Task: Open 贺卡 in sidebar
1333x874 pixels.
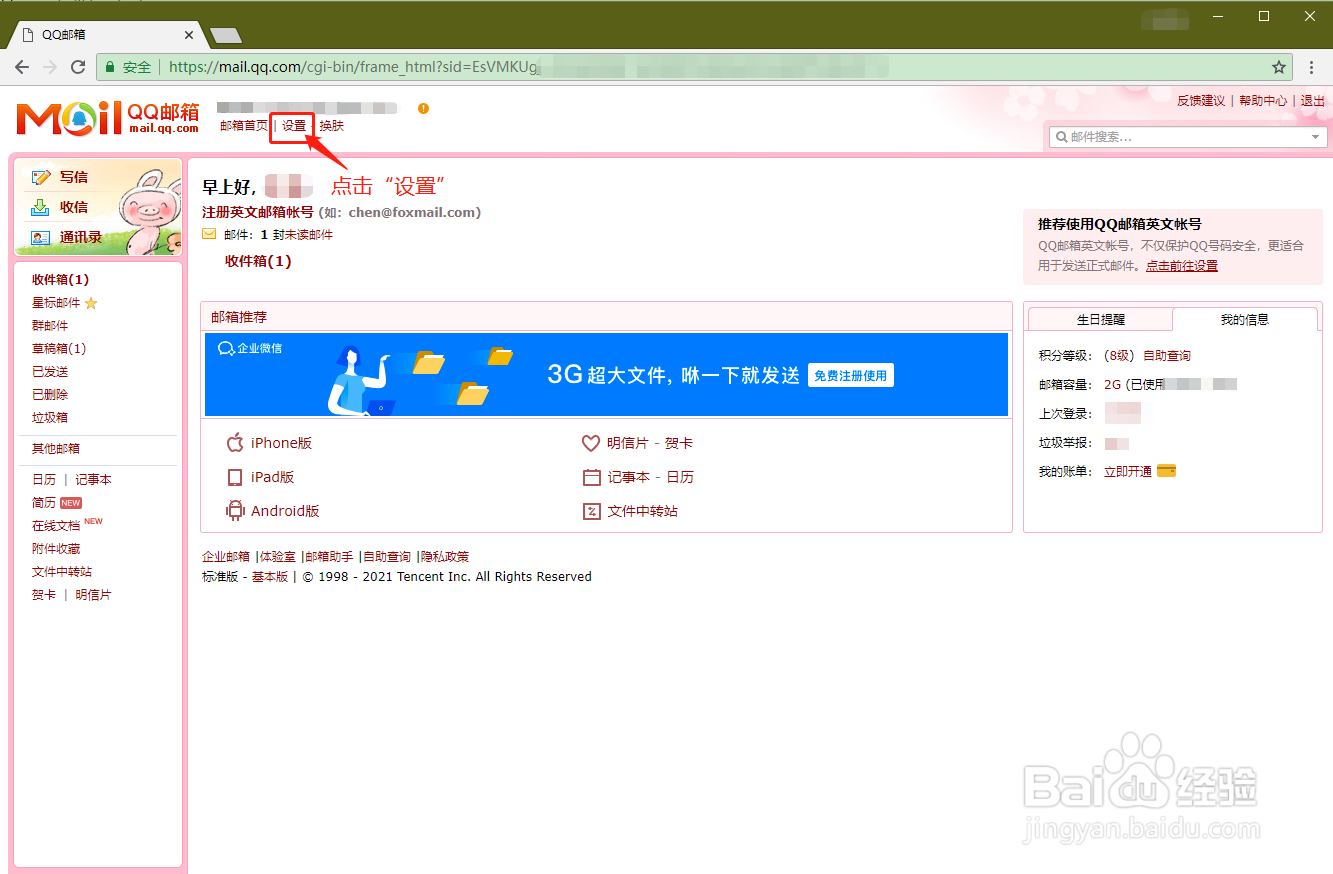Action: (44, 595)
